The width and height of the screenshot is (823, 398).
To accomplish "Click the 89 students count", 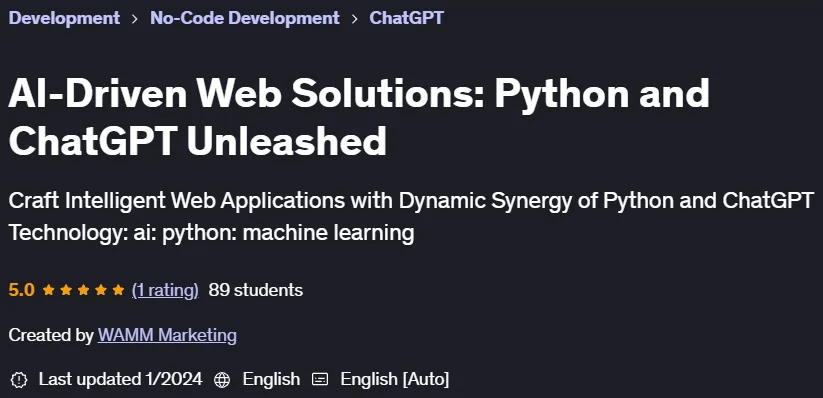I will click(256, 290).
